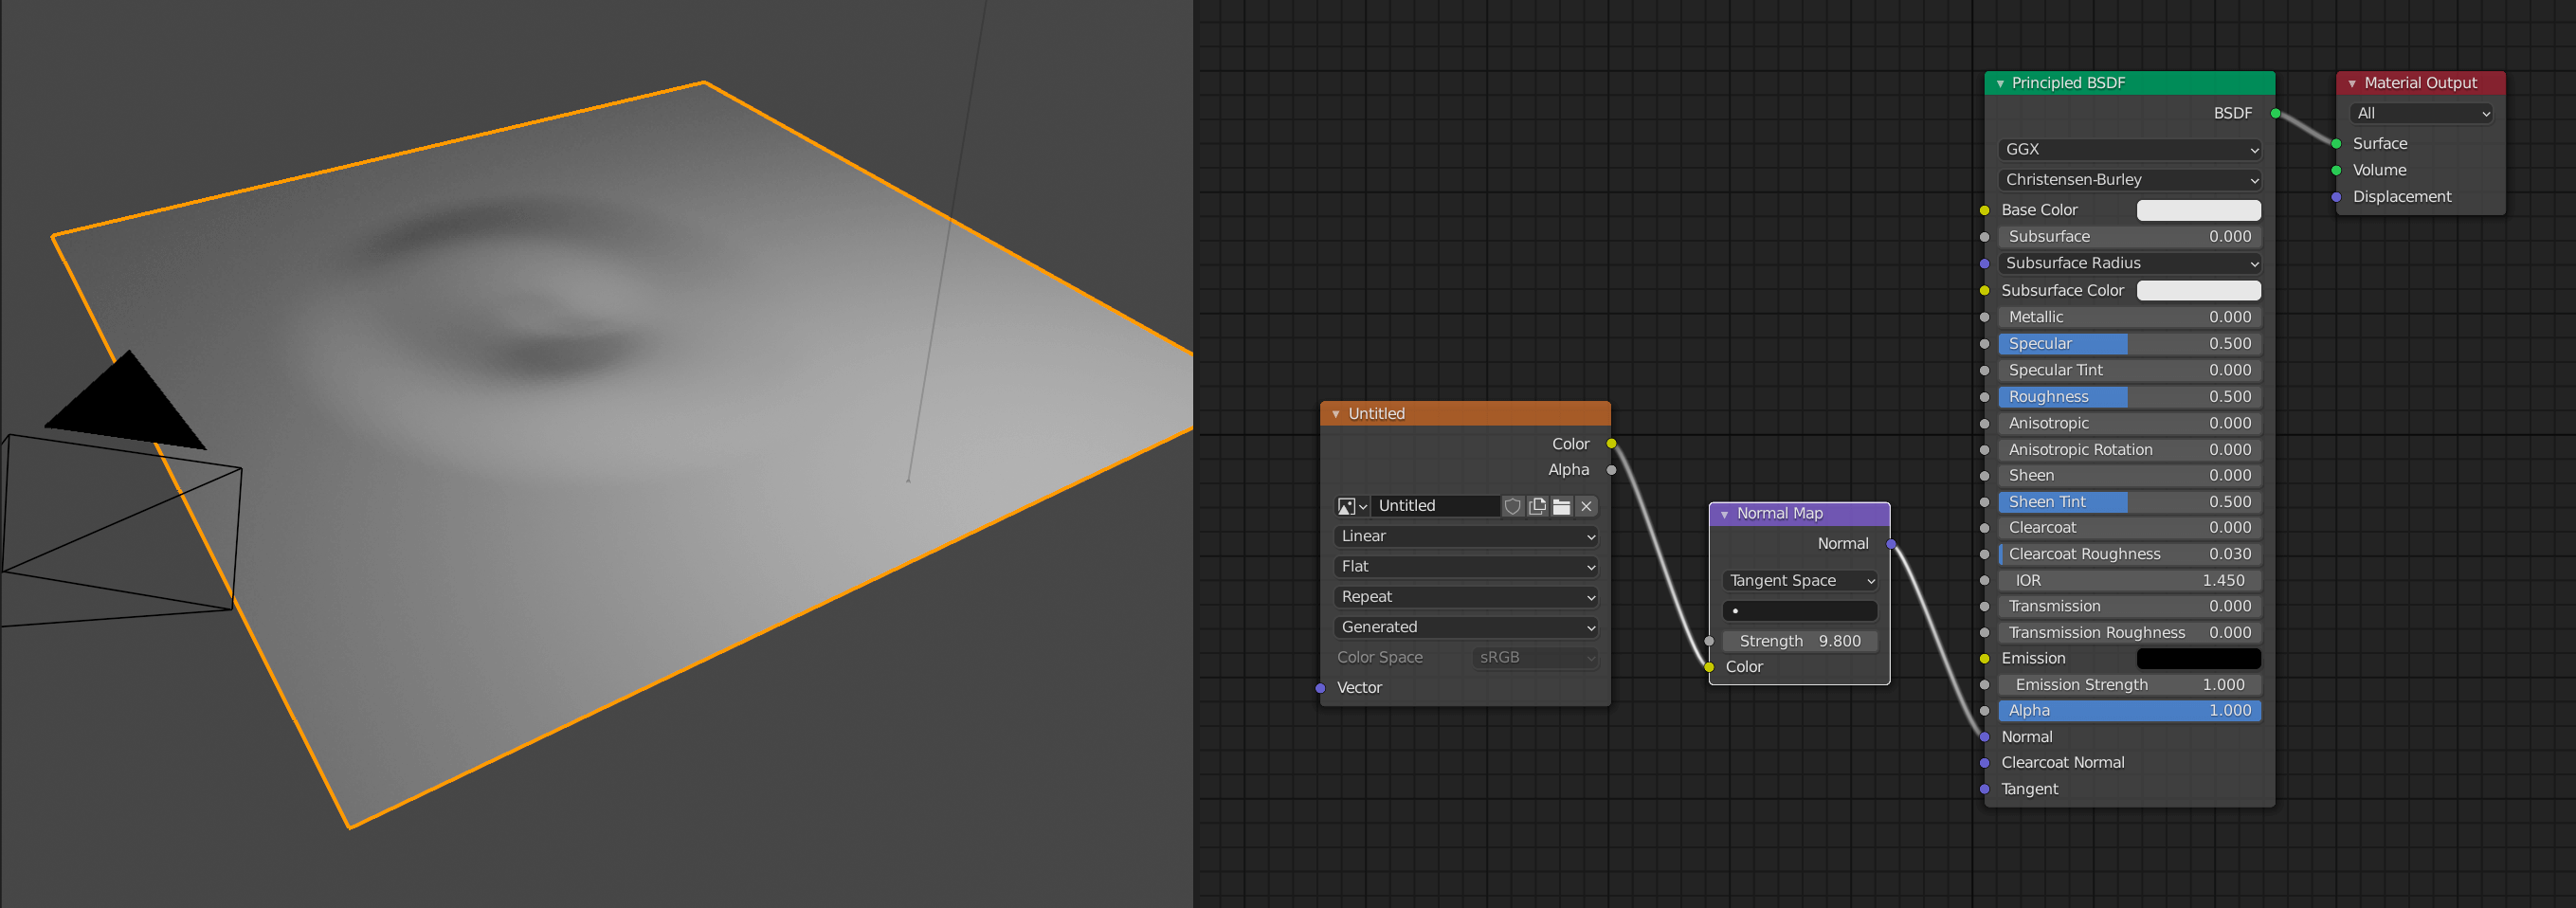This screenshot has width=2576, height=908.
Task: Open the Linear interpolation dropdown
Action: coord(1465,536)
